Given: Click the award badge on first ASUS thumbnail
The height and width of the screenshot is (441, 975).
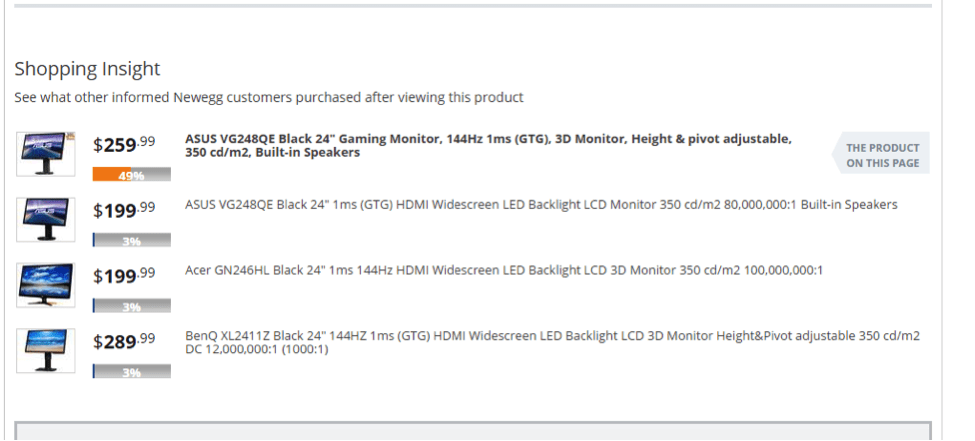Looking at the screenshot, I should 70,136.
